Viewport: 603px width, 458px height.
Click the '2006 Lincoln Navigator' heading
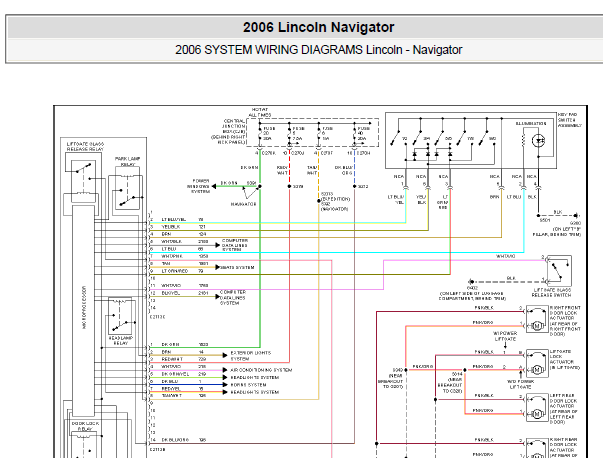coord(318,27)
